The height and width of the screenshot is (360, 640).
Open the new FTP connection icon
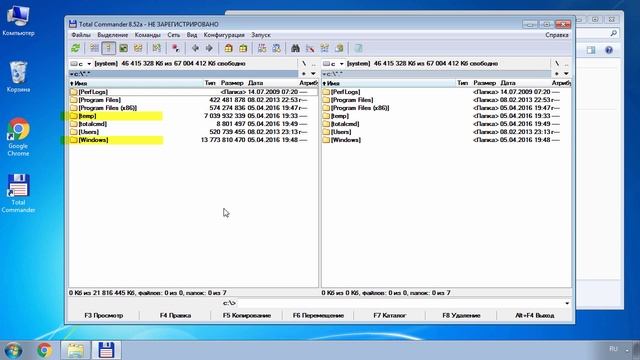pyautogui.click(x=277, y=48)
